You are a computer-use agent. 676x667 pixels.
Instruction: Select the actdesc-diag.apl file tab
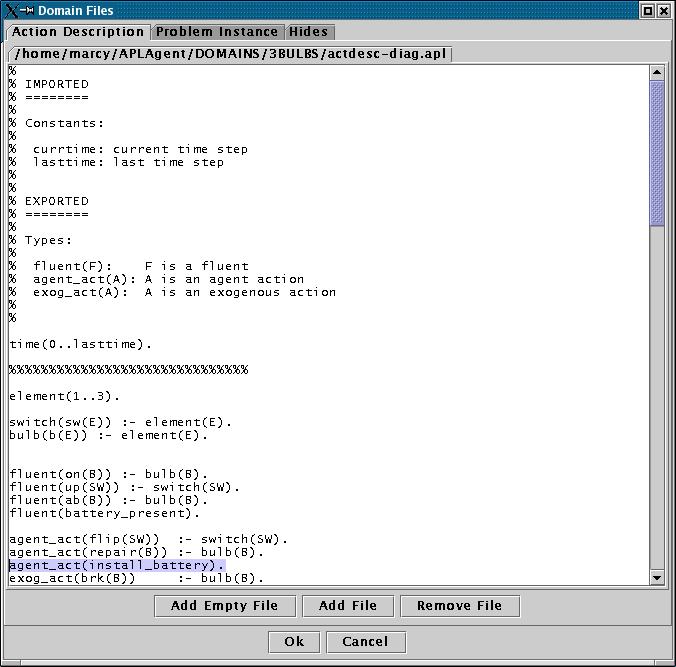coord(230,53)
